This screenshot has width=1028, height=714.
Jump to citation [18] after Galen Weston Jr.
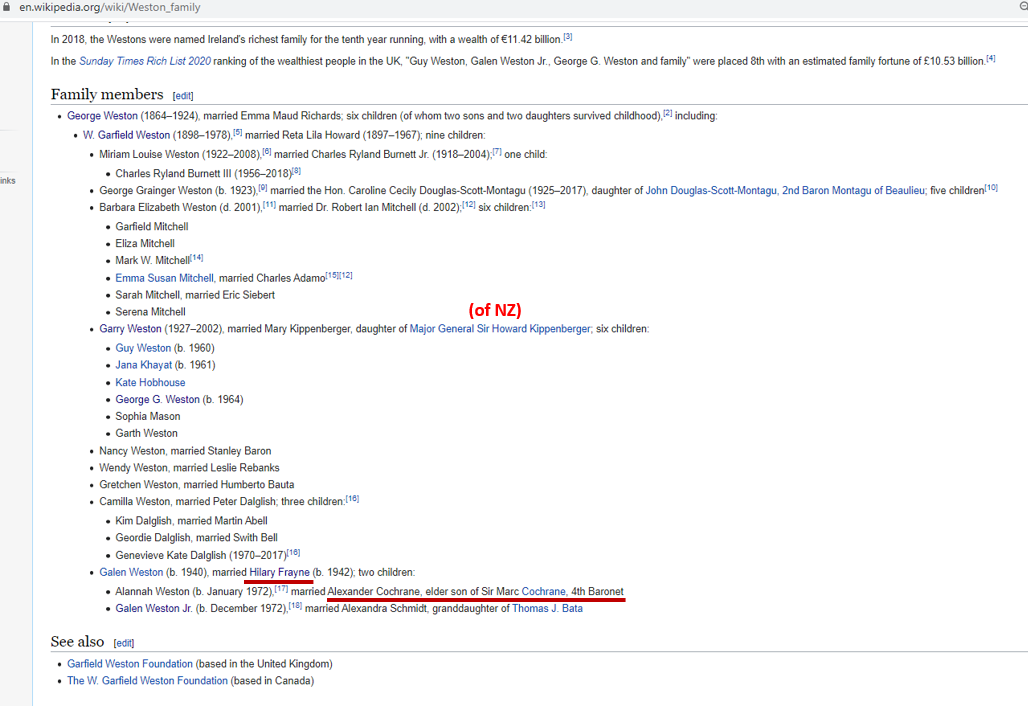tap(296, 606)
